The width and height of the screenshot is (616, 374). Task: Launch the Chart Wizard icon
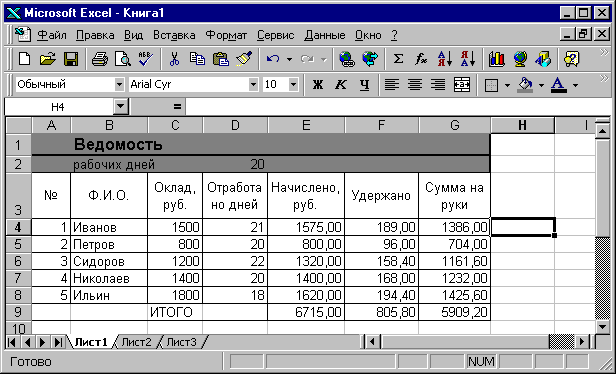497,59
